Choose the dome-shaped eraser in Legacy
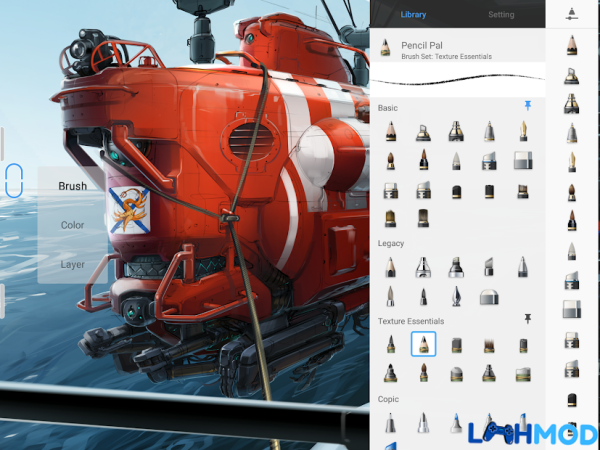Viewport: 600px width, 450px height. point(489,297)
